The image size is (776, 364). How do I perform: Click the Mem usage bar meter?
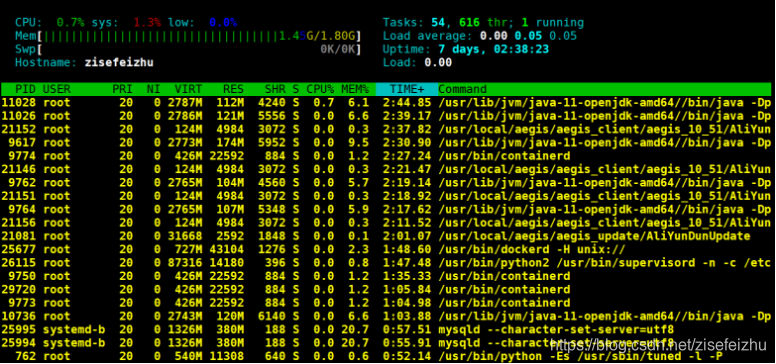(188, 36)
